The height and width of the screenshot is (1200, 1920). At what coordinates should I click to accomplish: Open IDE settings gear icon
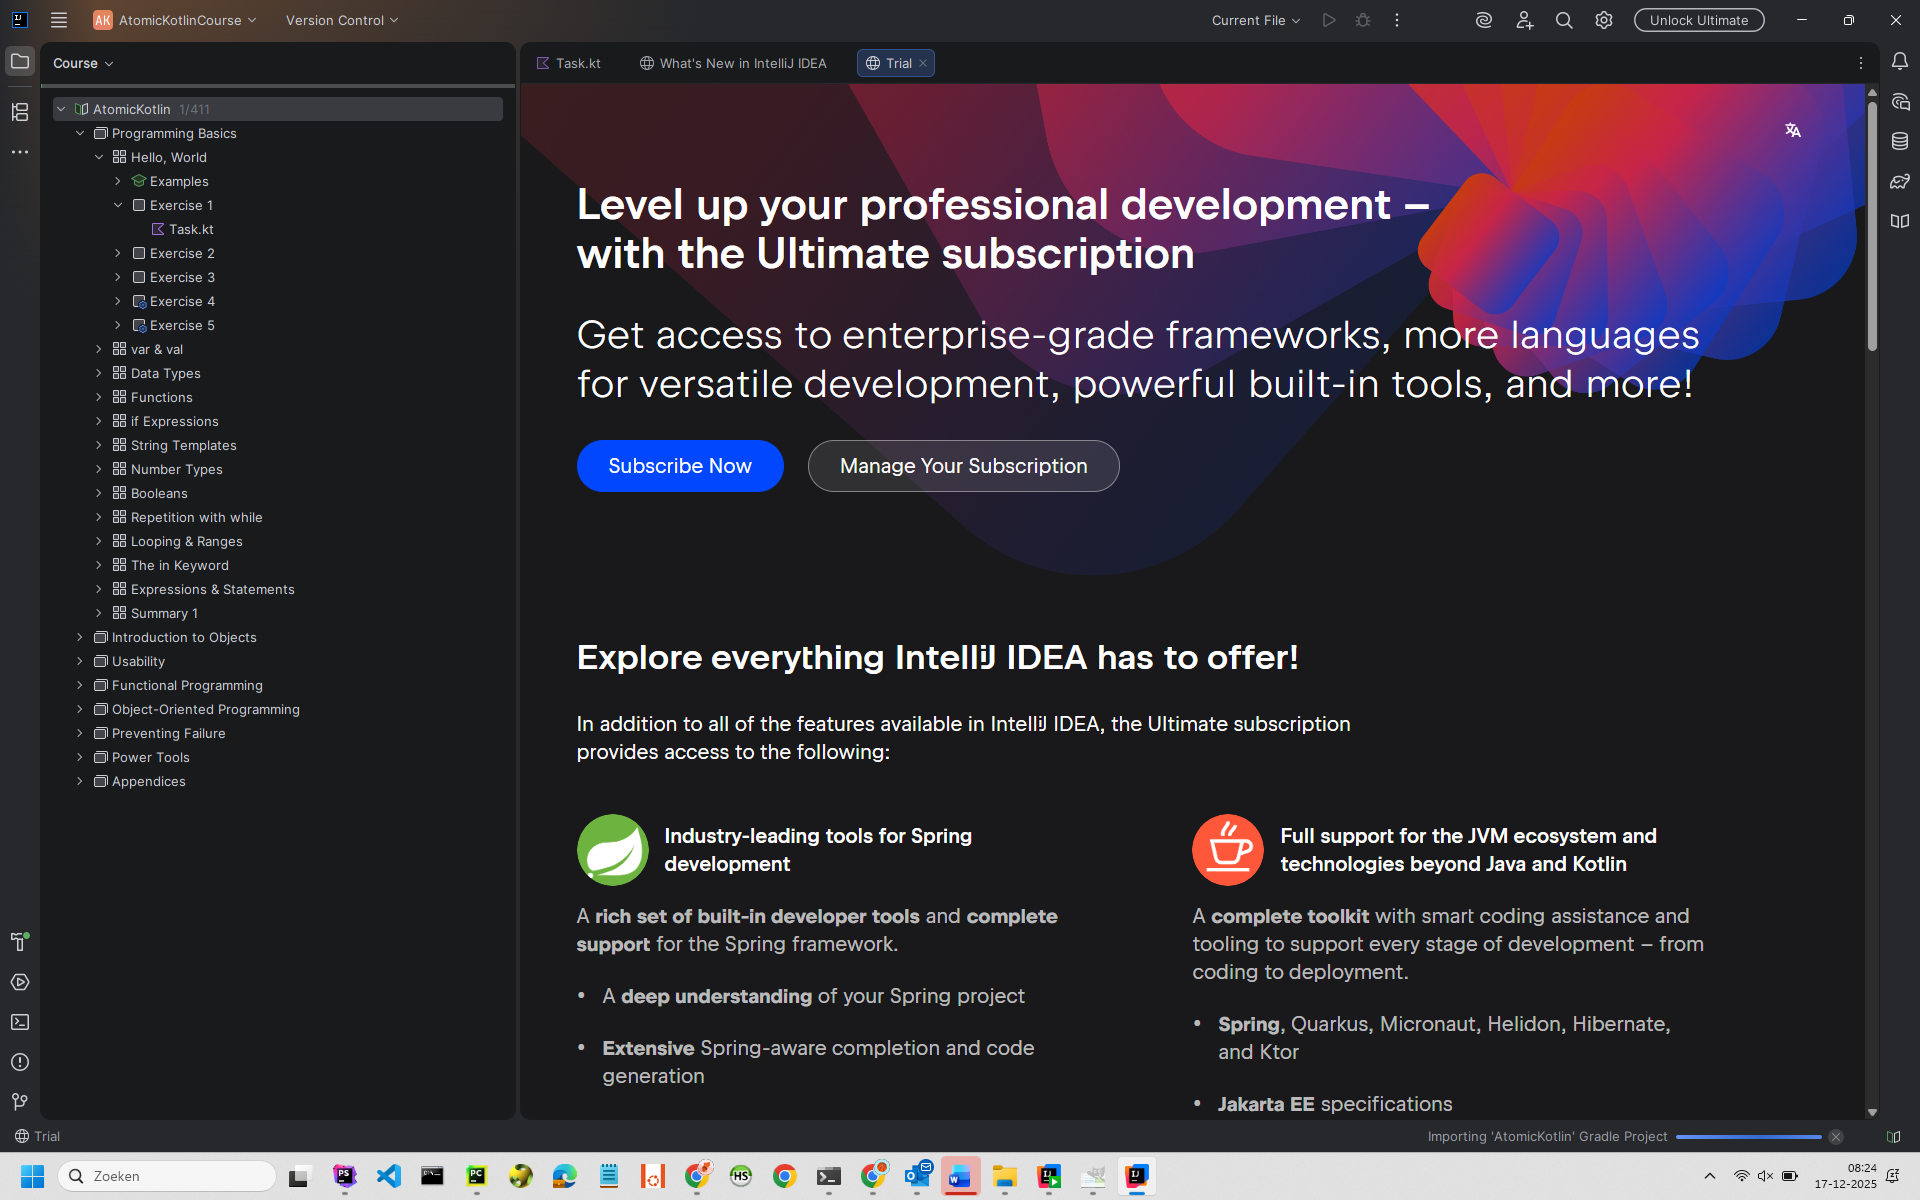[x=1604, y=20]
